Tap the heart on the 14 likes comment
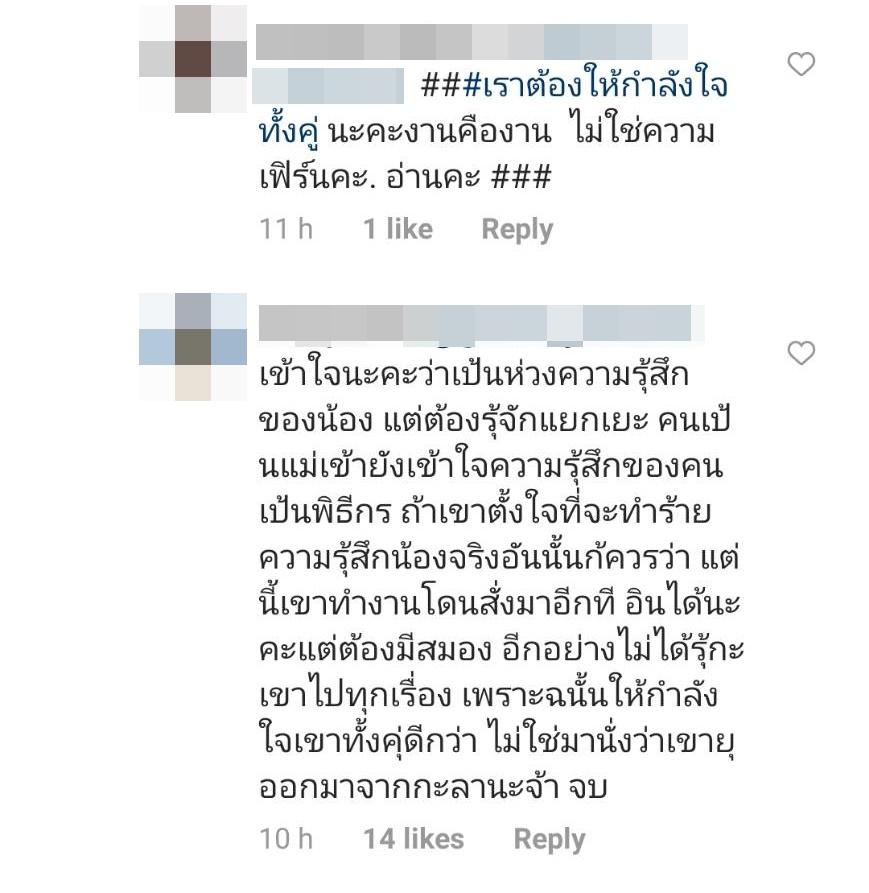This screenshot has height=893, width=869. click(x=801, y=353)
